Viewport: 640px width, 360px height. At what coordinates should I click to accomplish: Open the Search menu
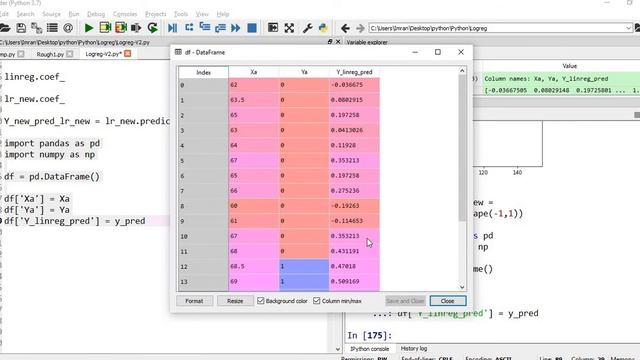(25, 14)
